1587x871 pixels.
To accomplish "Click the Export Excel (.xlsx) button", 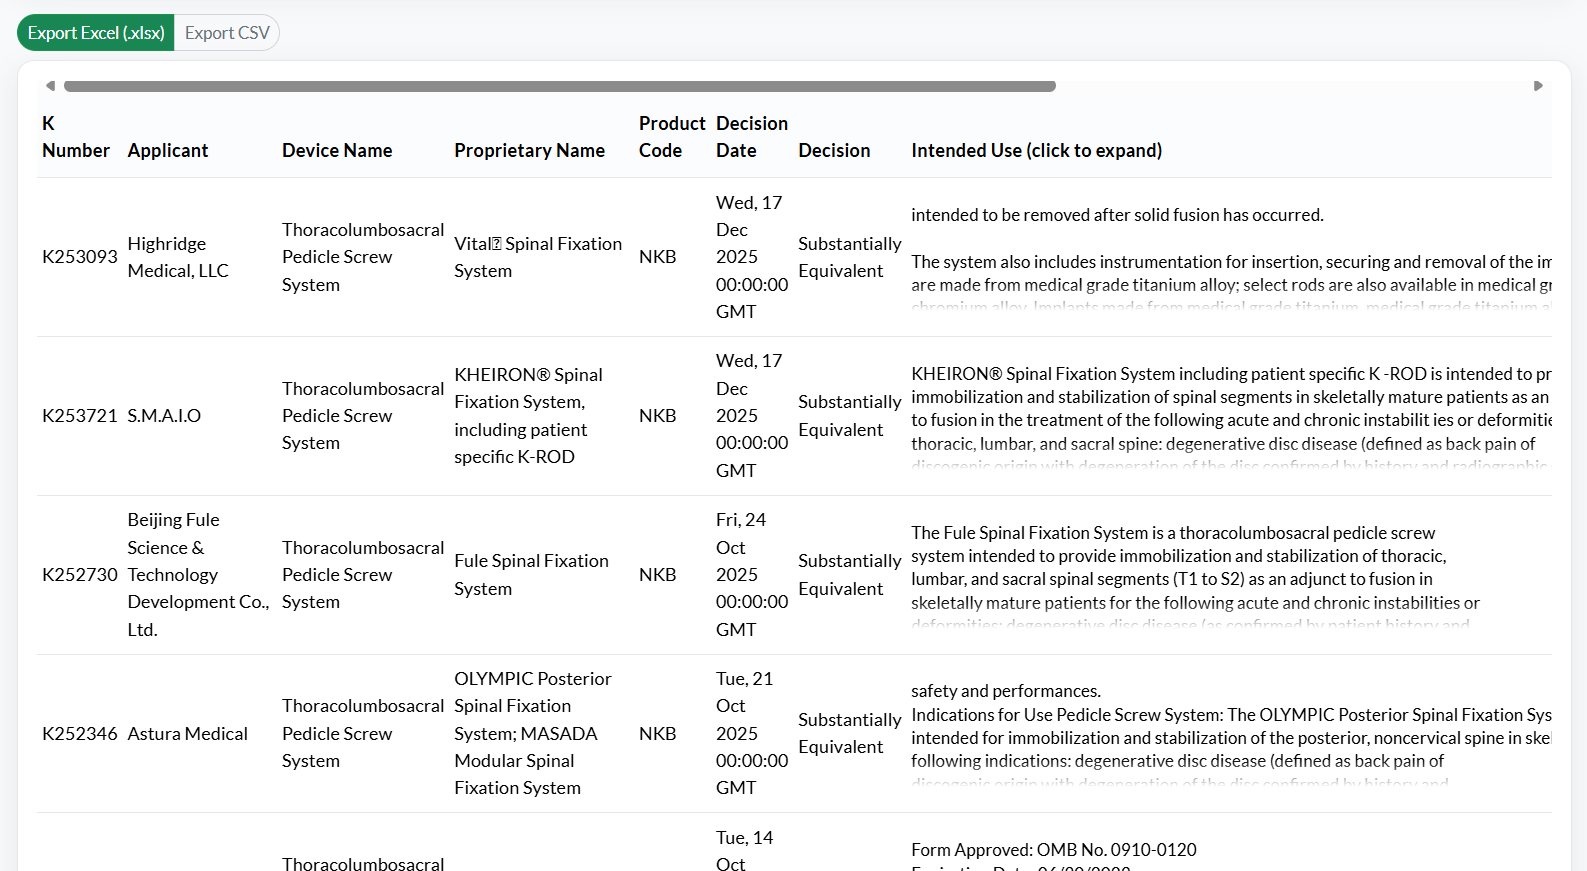I will click(96, 33).
